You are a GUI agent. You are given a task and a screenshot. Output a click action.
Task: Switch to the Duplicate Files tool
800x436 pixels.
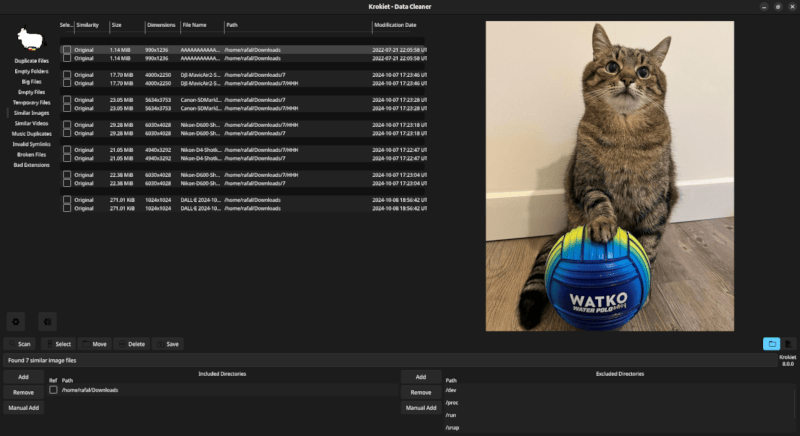pos(31,61)
